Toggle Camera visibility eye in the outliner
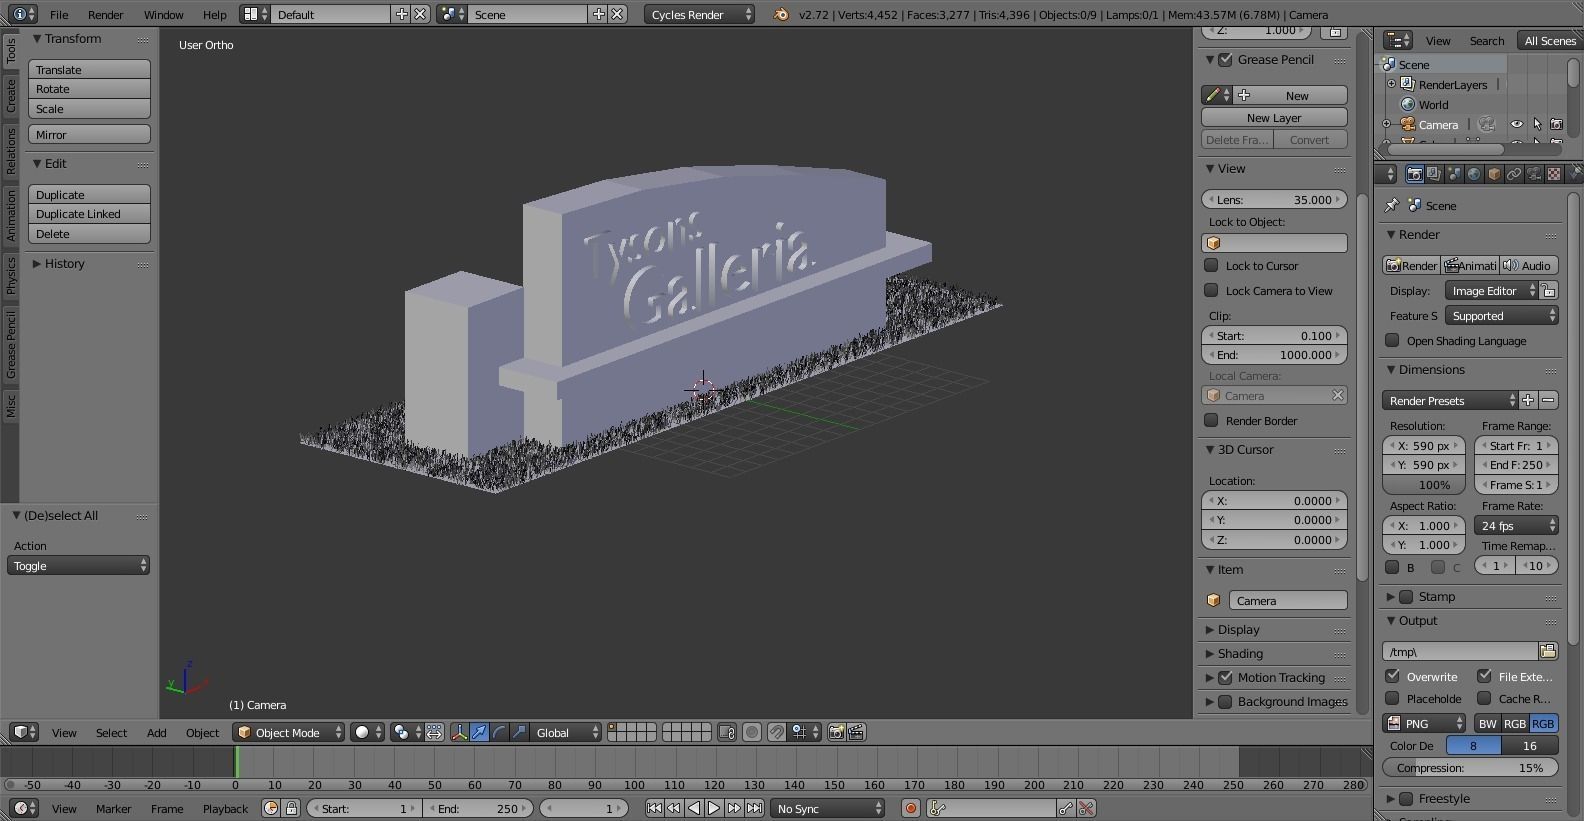The width and height of the screenshot is (1584, 821). (1517, 124)
